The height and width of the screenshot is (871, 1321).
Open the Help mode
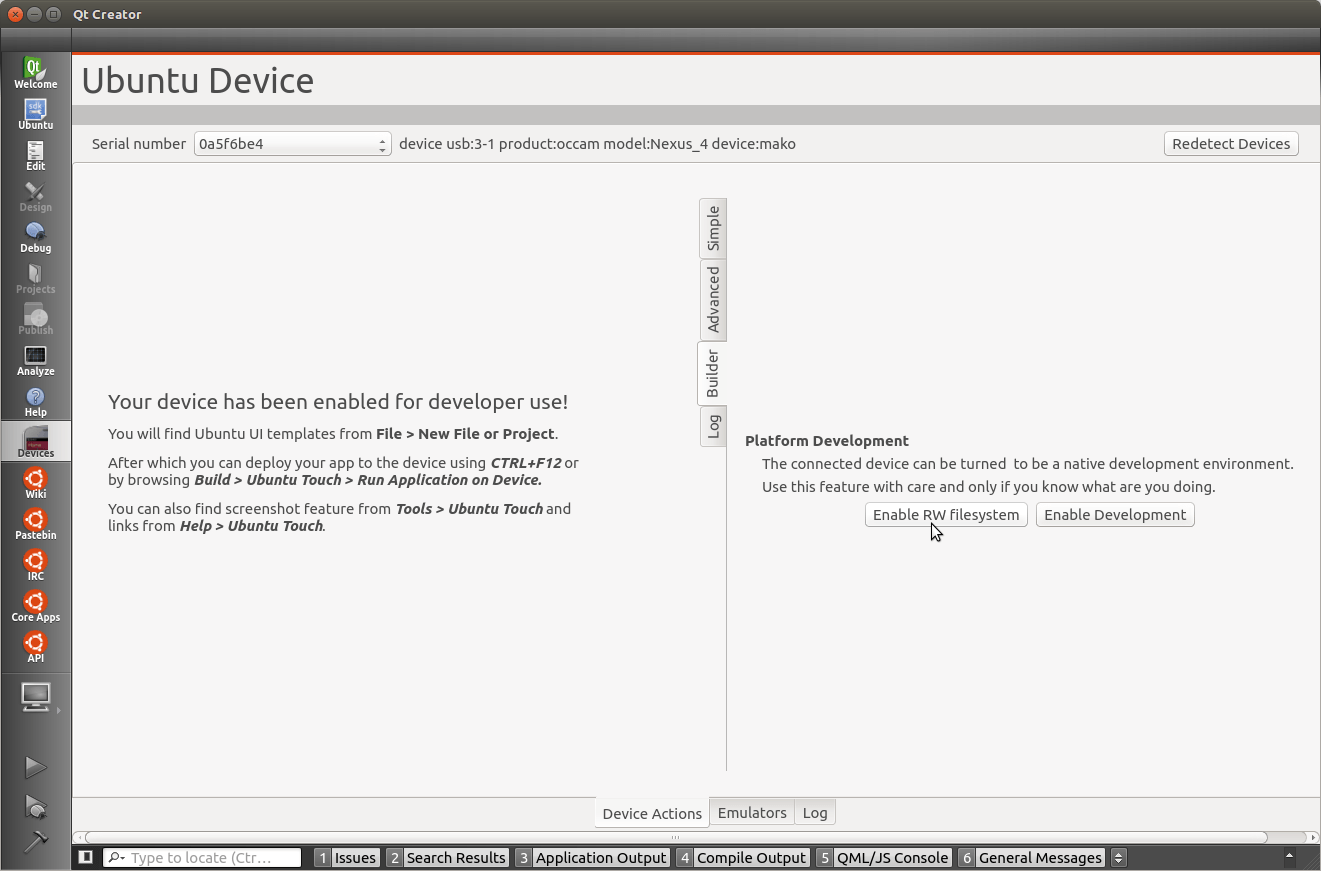click(35, 401)
